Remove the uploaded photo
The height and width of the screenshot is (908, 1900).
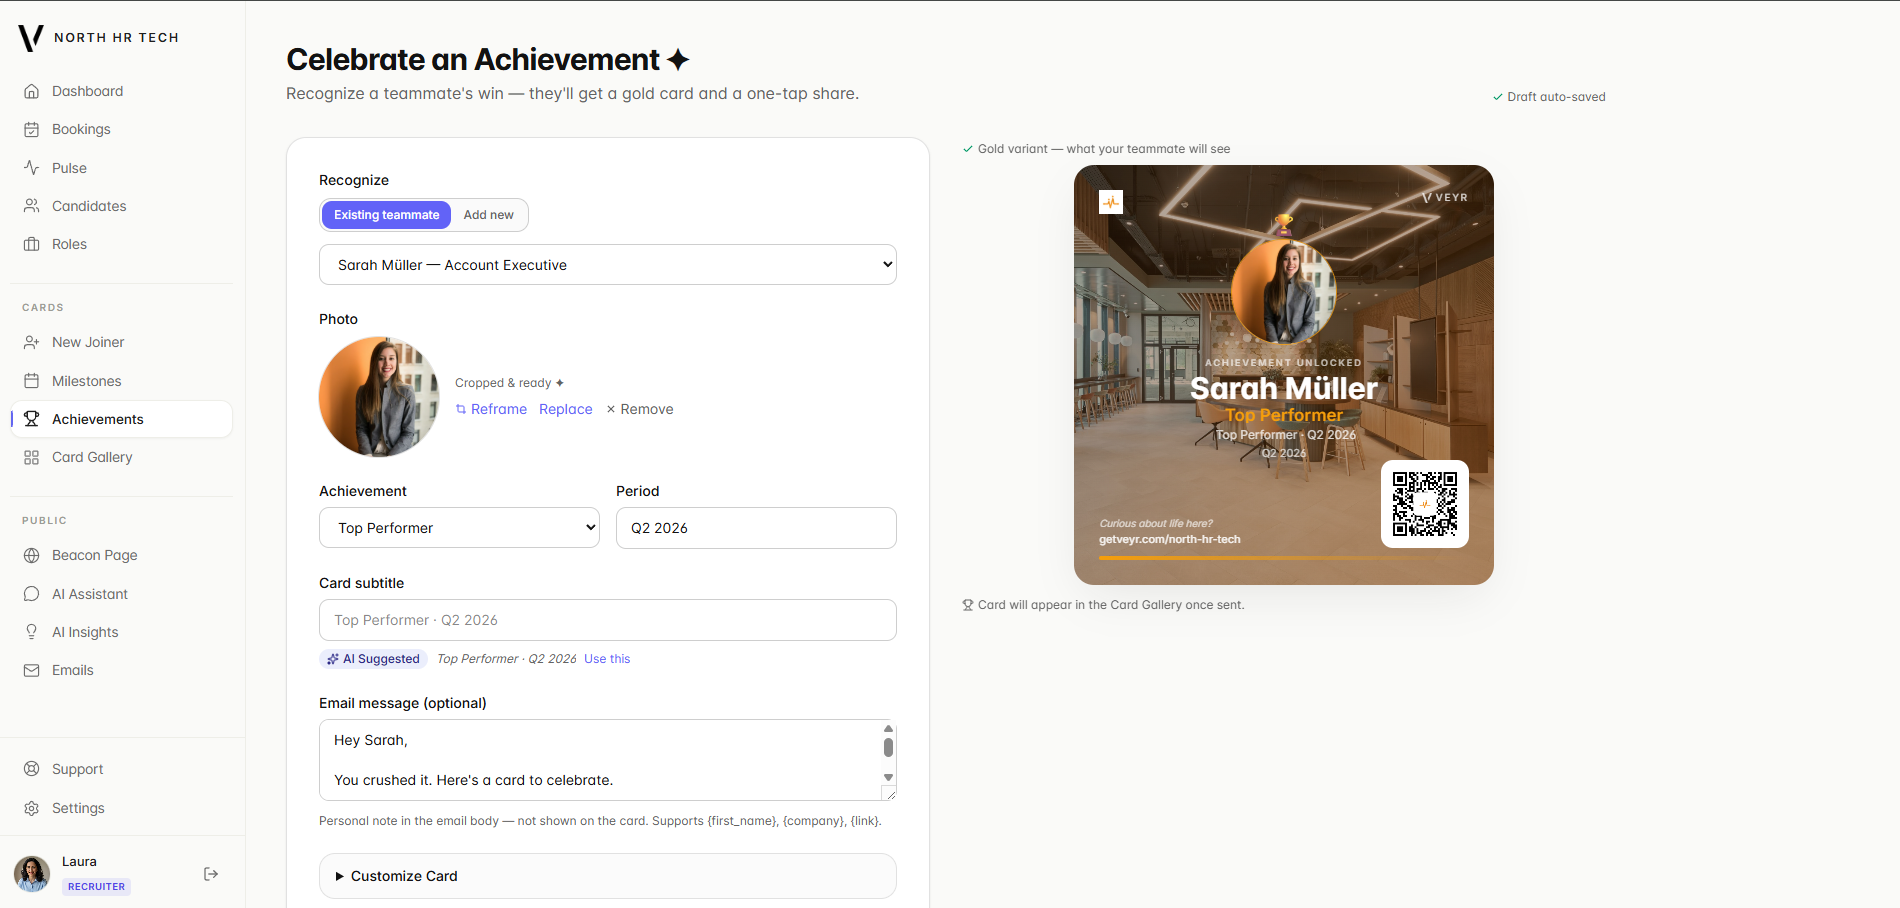click(x=640, y=409)
